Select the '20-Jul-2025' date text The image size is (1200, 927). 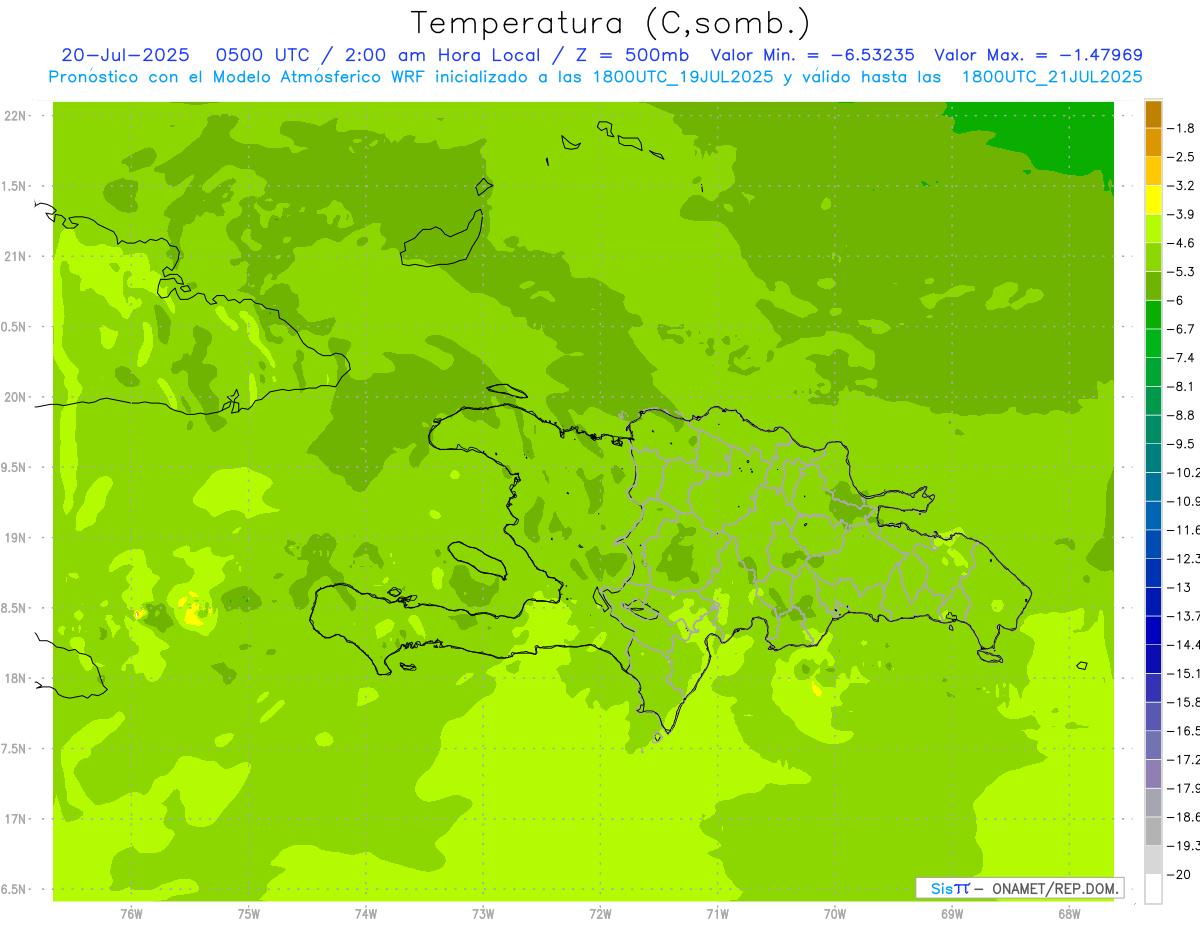click(126, 55)
